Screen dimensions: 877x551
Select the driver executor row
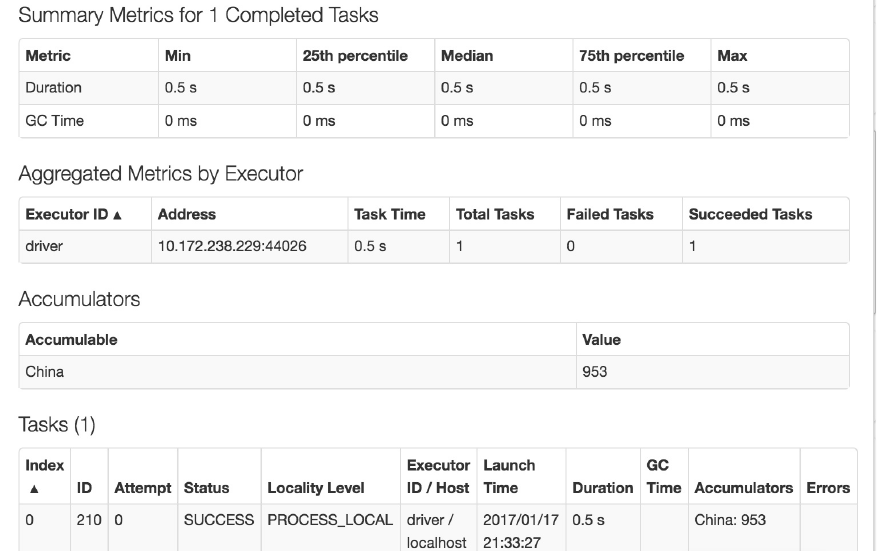[44, 246]
